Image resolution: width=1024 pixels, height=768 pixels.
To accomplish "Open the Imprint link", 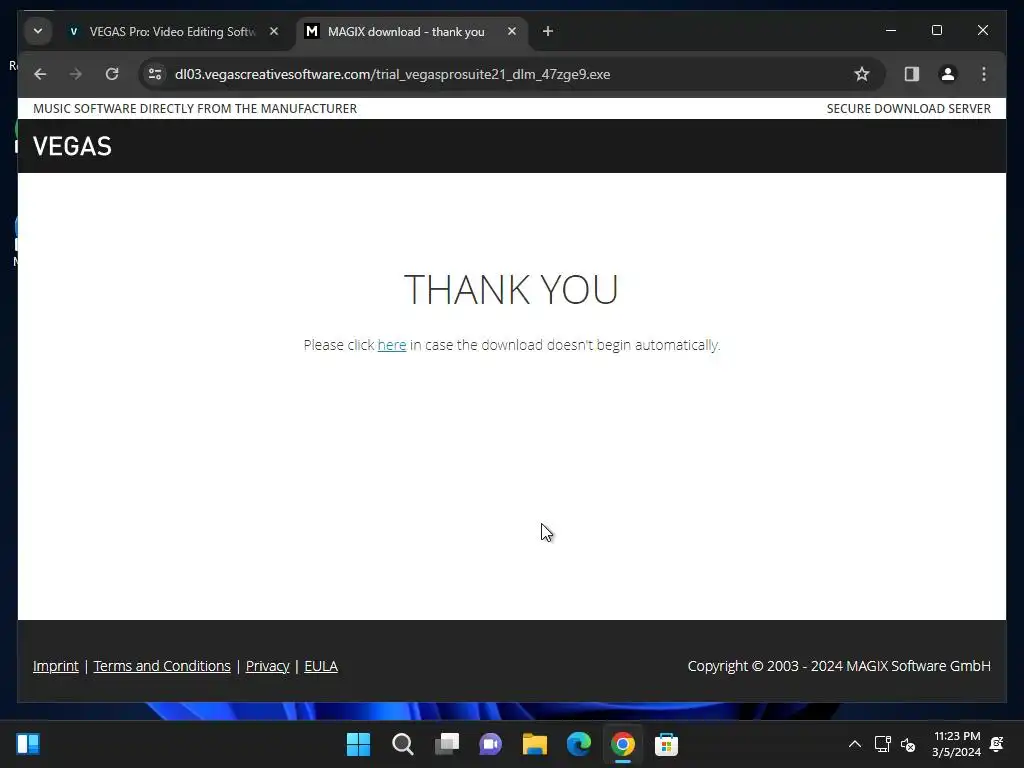I will [x=56, y=666].
